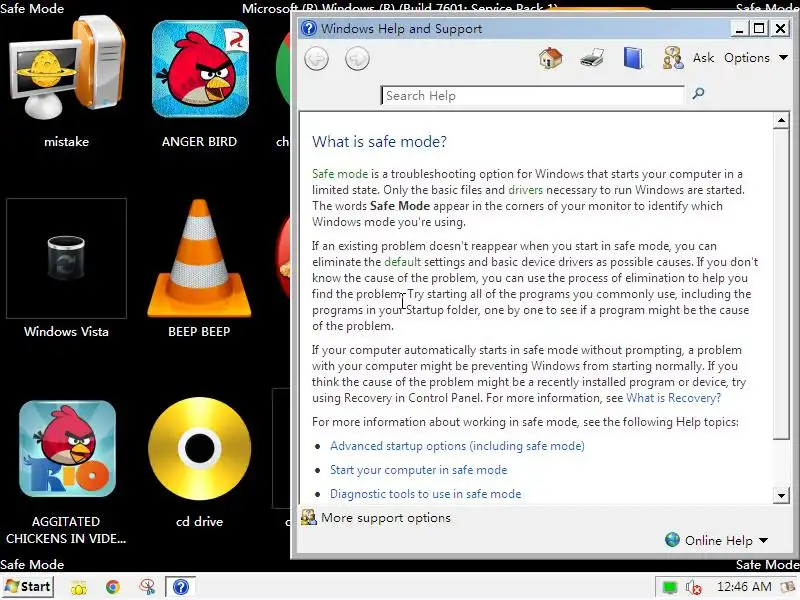
Task: Maximize the Help and Support window
Action: [x=759, y=29]
